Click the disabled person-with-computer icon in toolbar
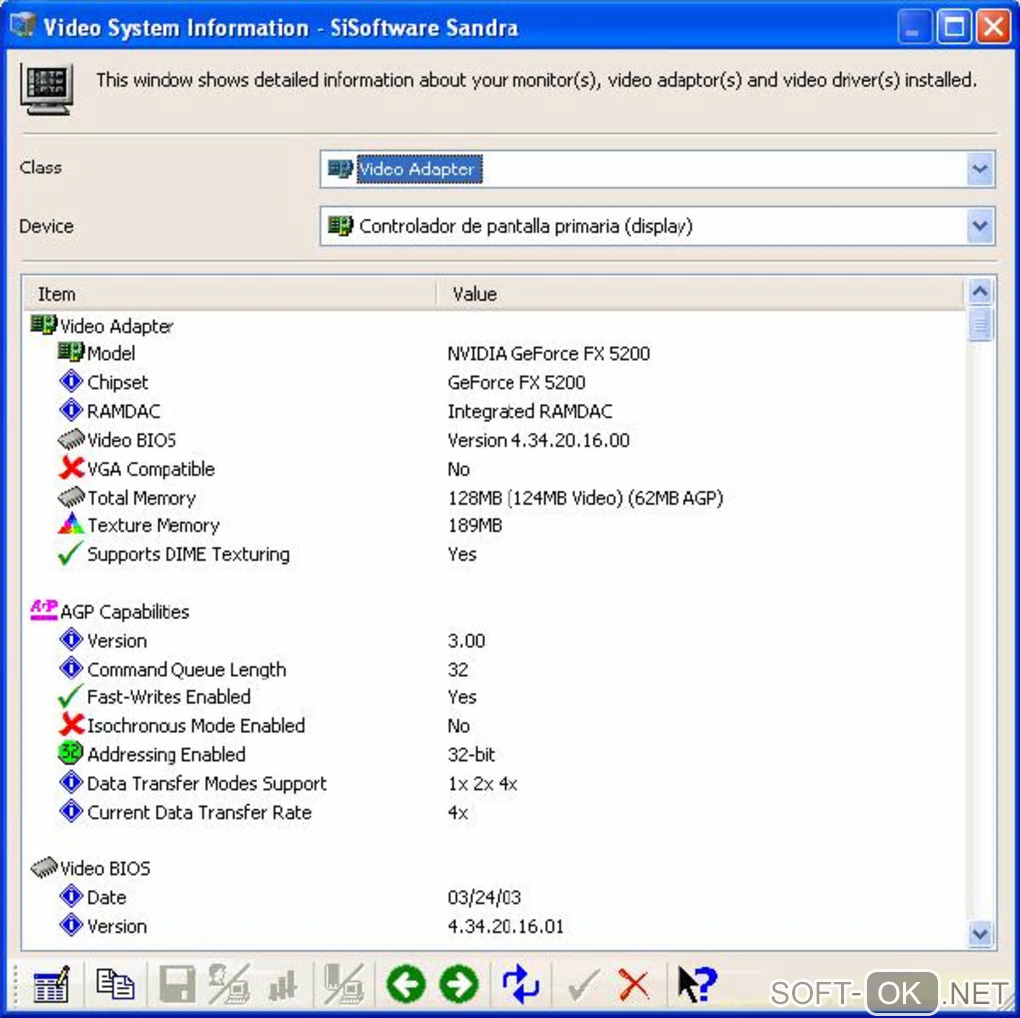 click(229, 984)
